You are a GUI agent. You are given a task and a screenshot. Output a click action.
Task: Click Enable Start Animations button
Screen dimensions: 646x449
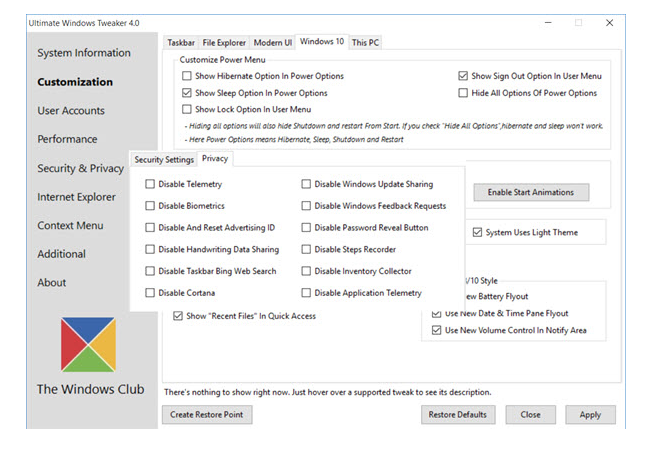tap(531, 192)
